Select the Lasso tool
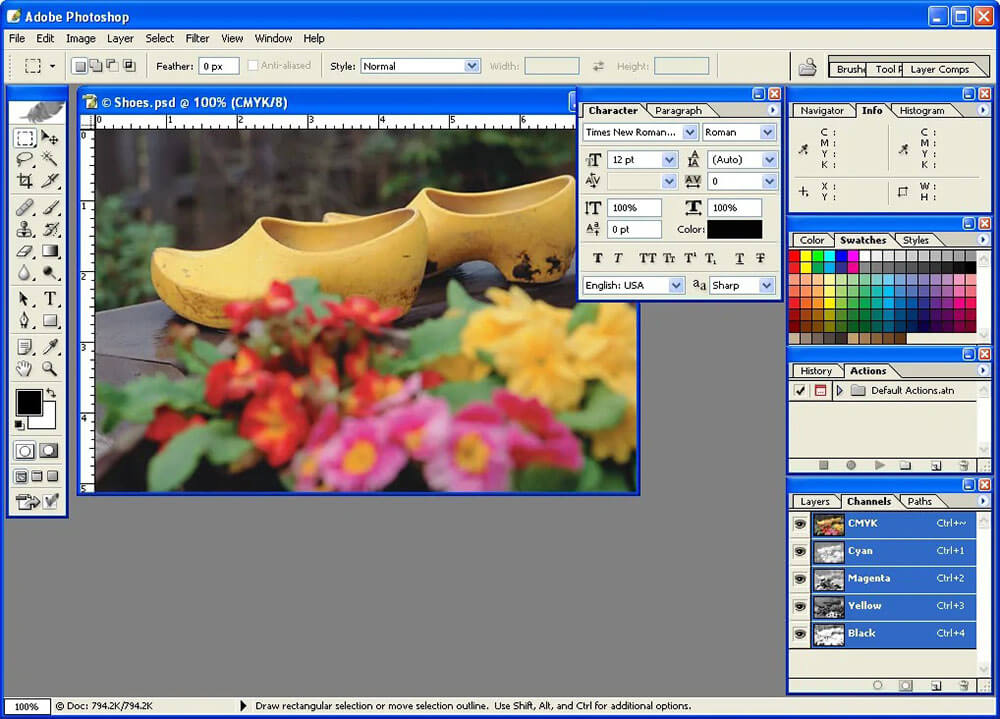 [x=25, y=159]
